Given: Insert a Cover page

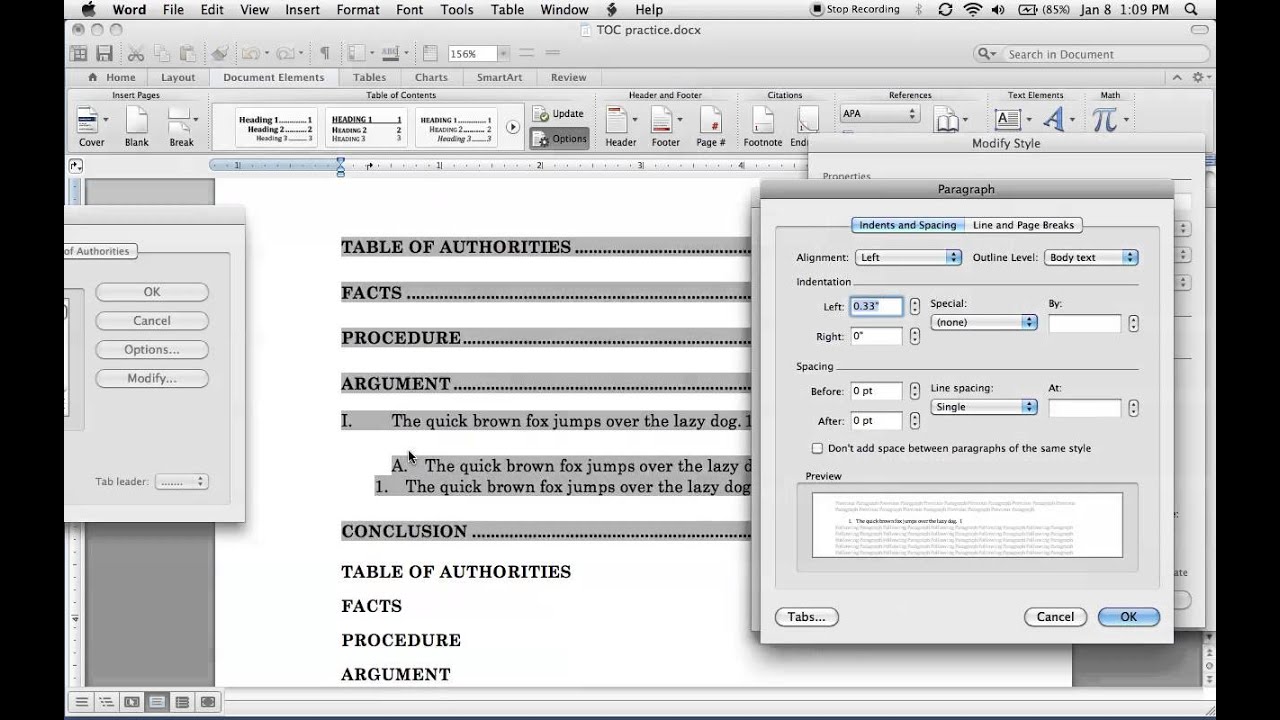Looking at the screenshot, I should click(x=91, y=127).
